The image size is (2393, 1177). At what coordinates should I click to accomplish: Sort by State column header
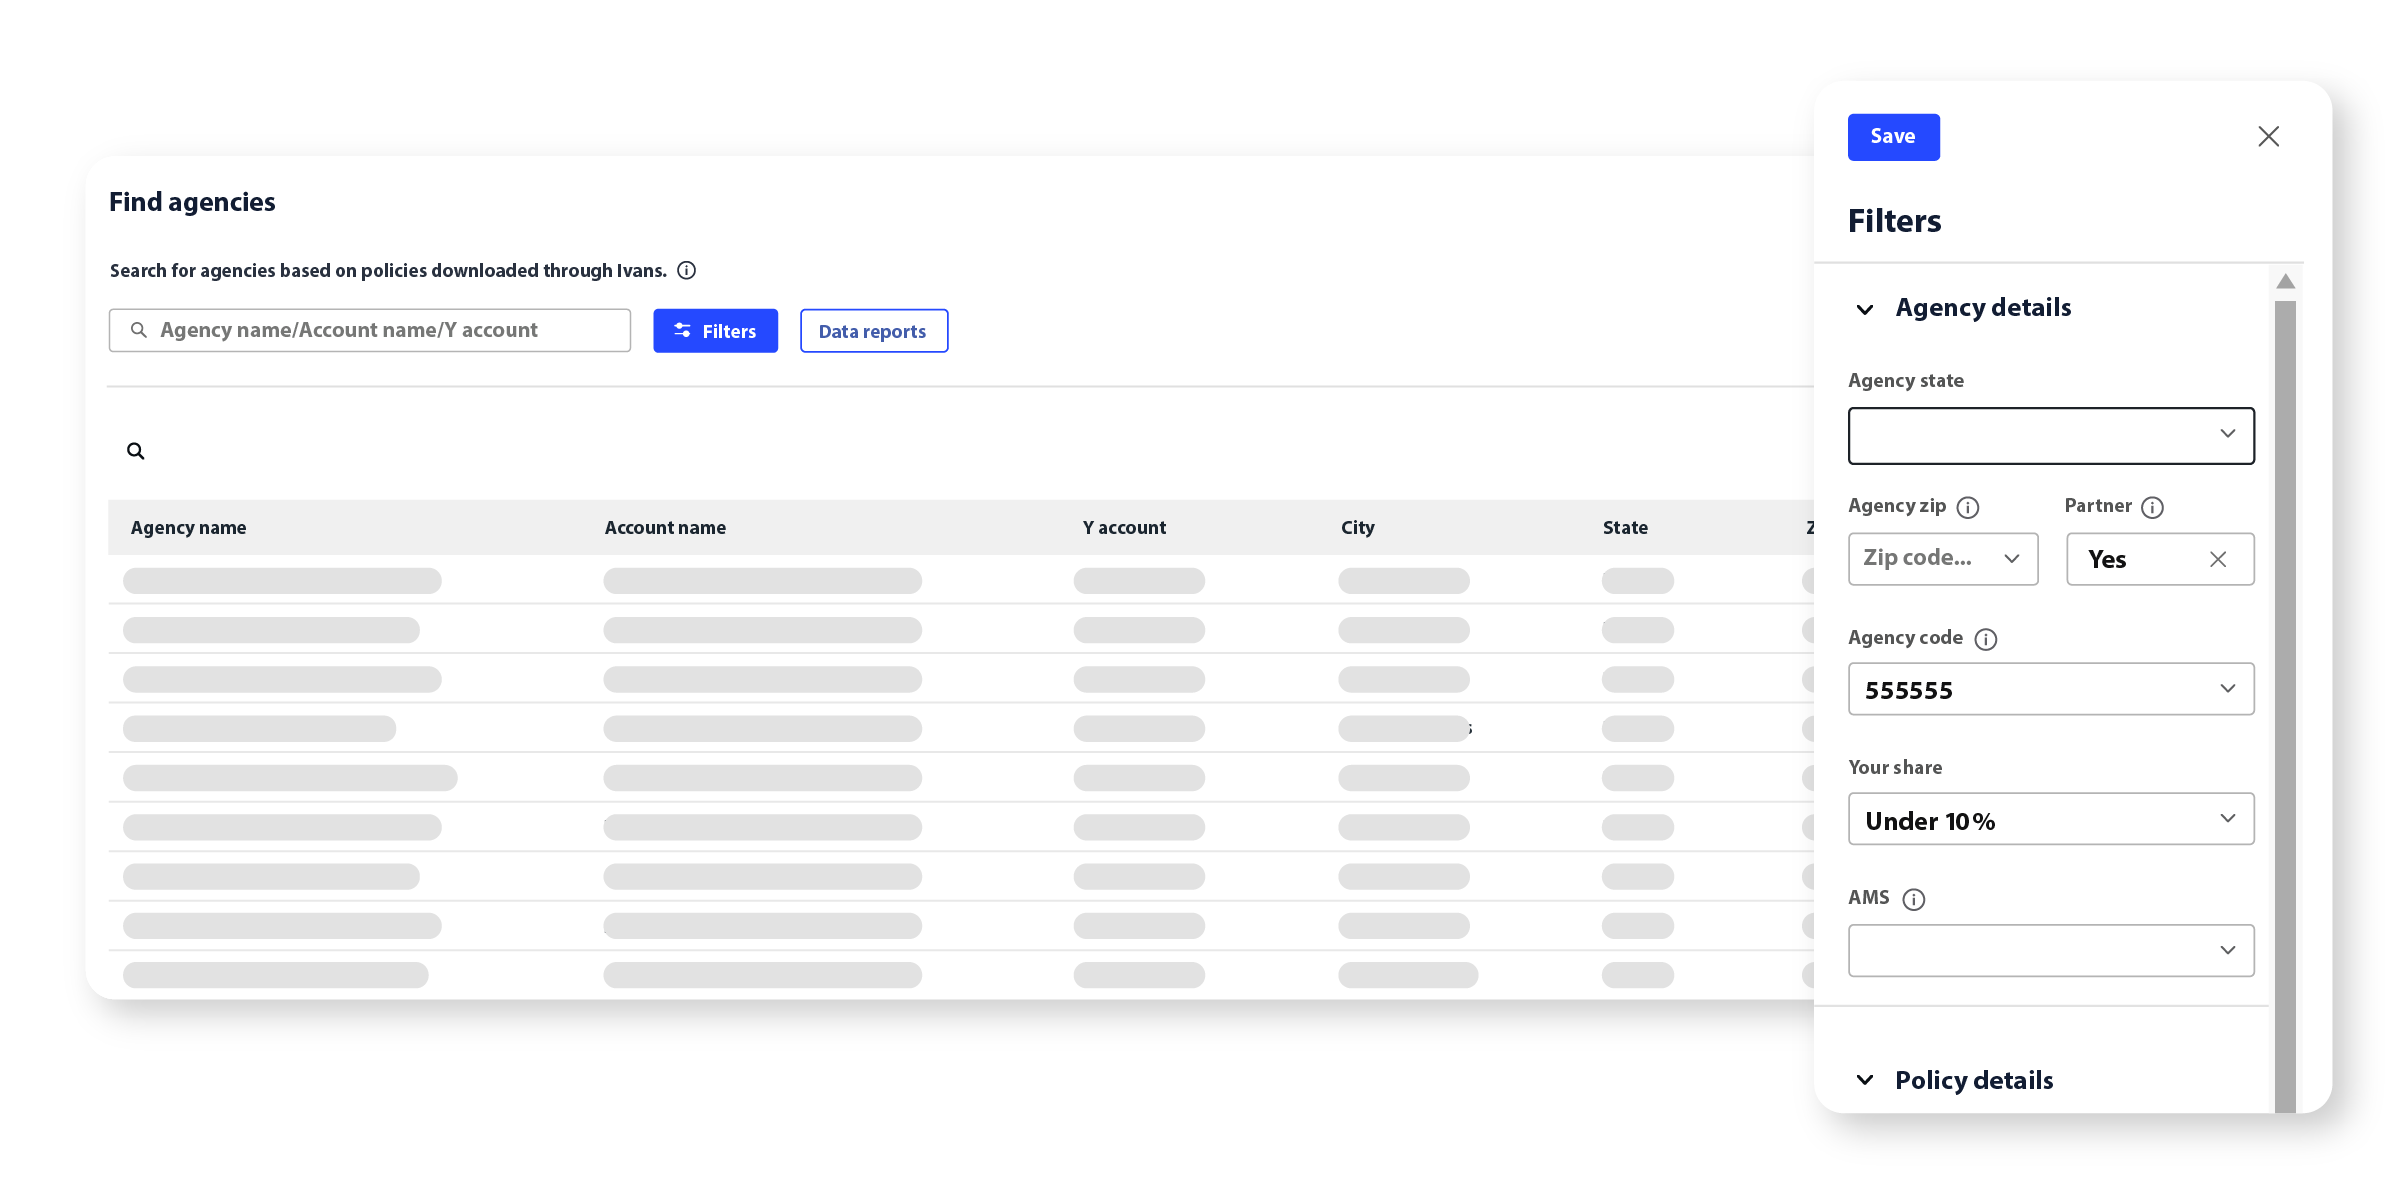point(1625,527)
